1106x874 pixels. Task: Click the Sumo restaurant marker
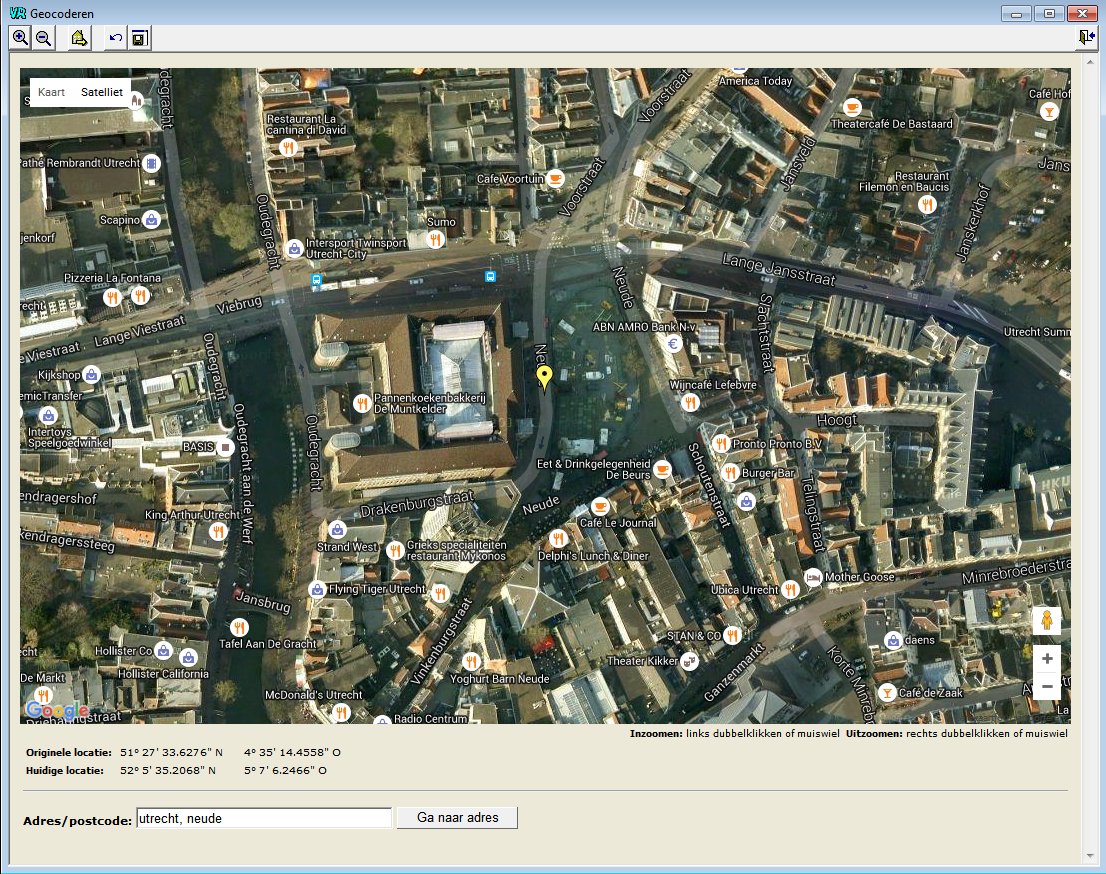(435, 239)
